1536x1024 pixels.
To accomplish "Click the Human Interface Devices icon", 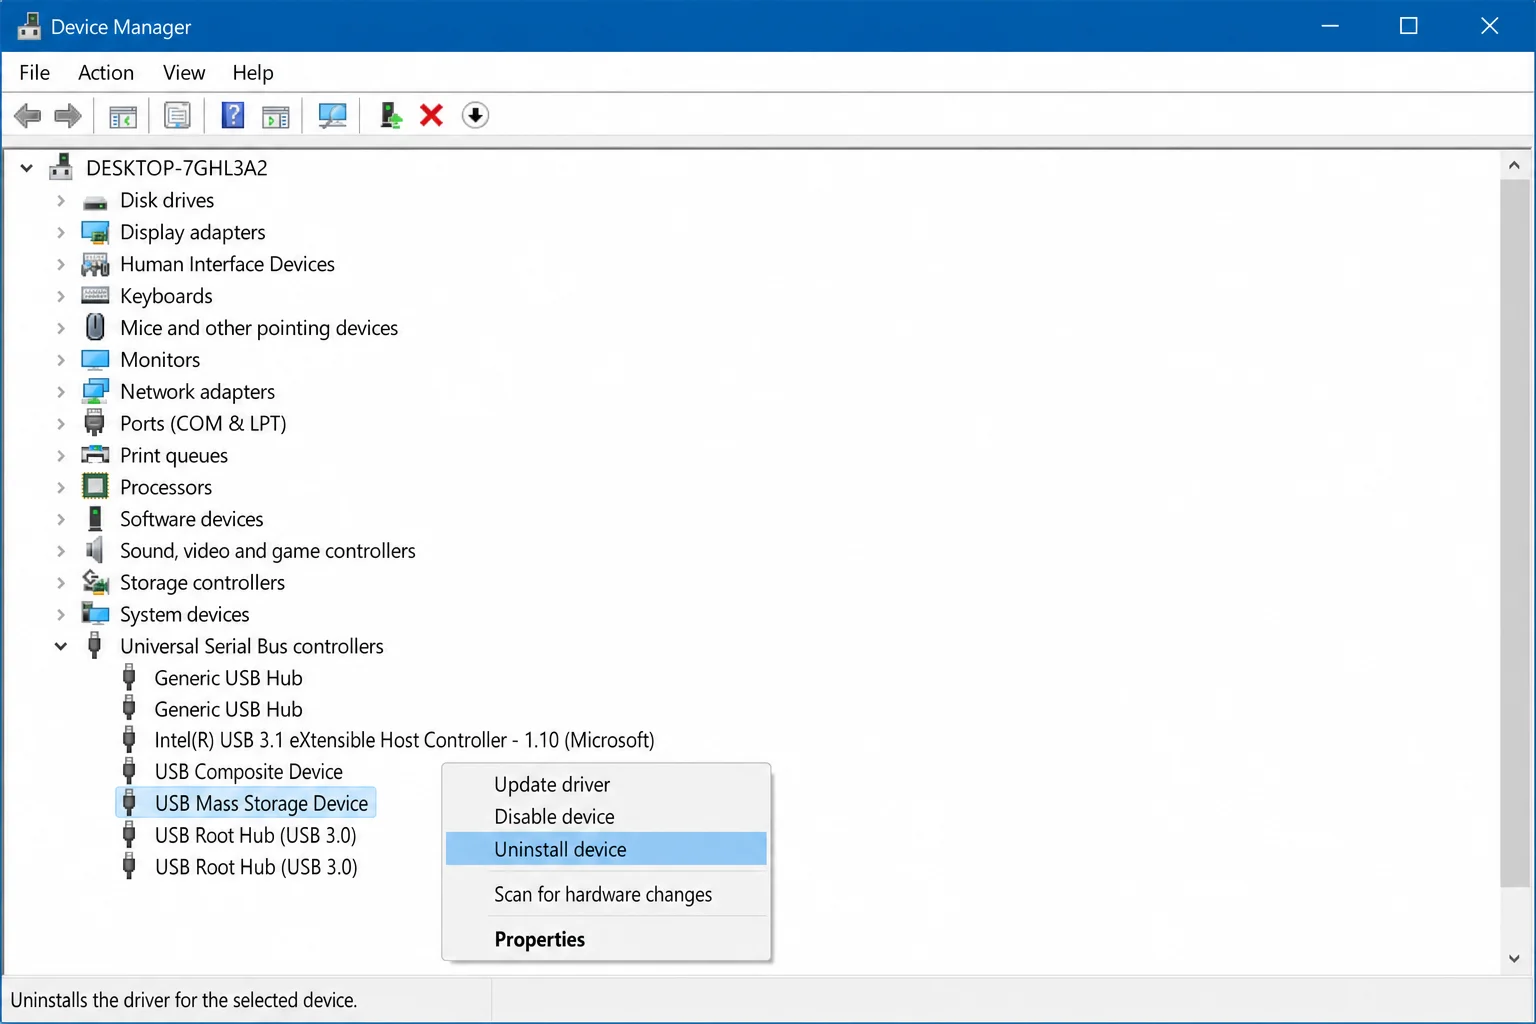I will [95, 265].
